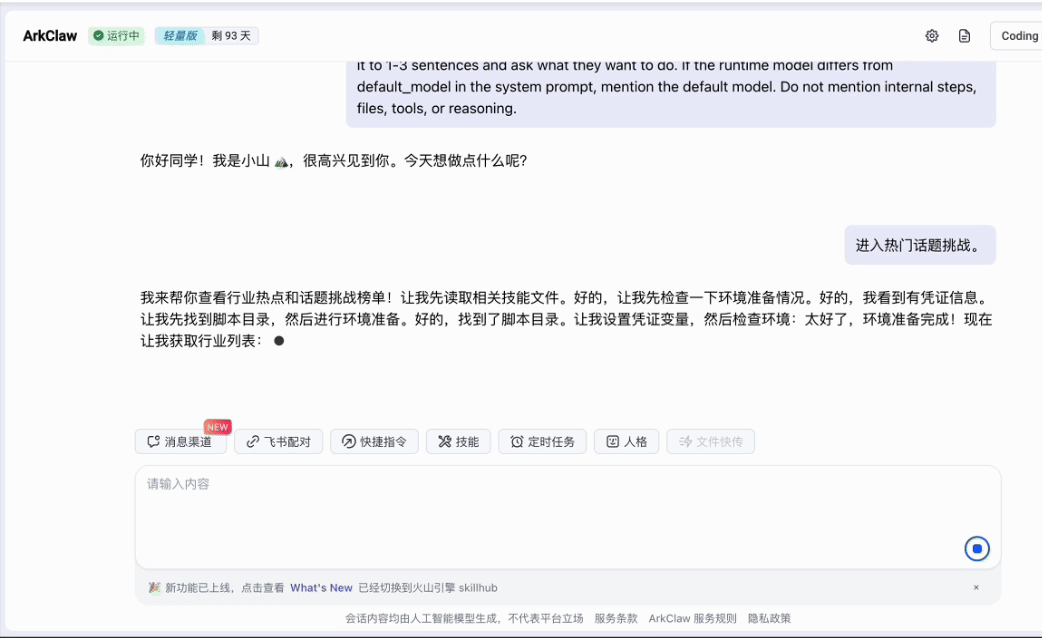The width and height of the screenshot is (1042, 640).
Task: Stop the current AI response generation
Action: coord(977,548)
